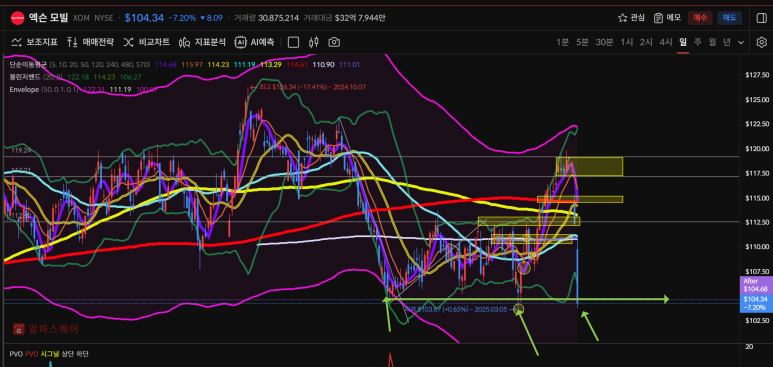Open the 메모 clipboard note
The width and height of the screenshot is (773, 367).
(667, 18)
